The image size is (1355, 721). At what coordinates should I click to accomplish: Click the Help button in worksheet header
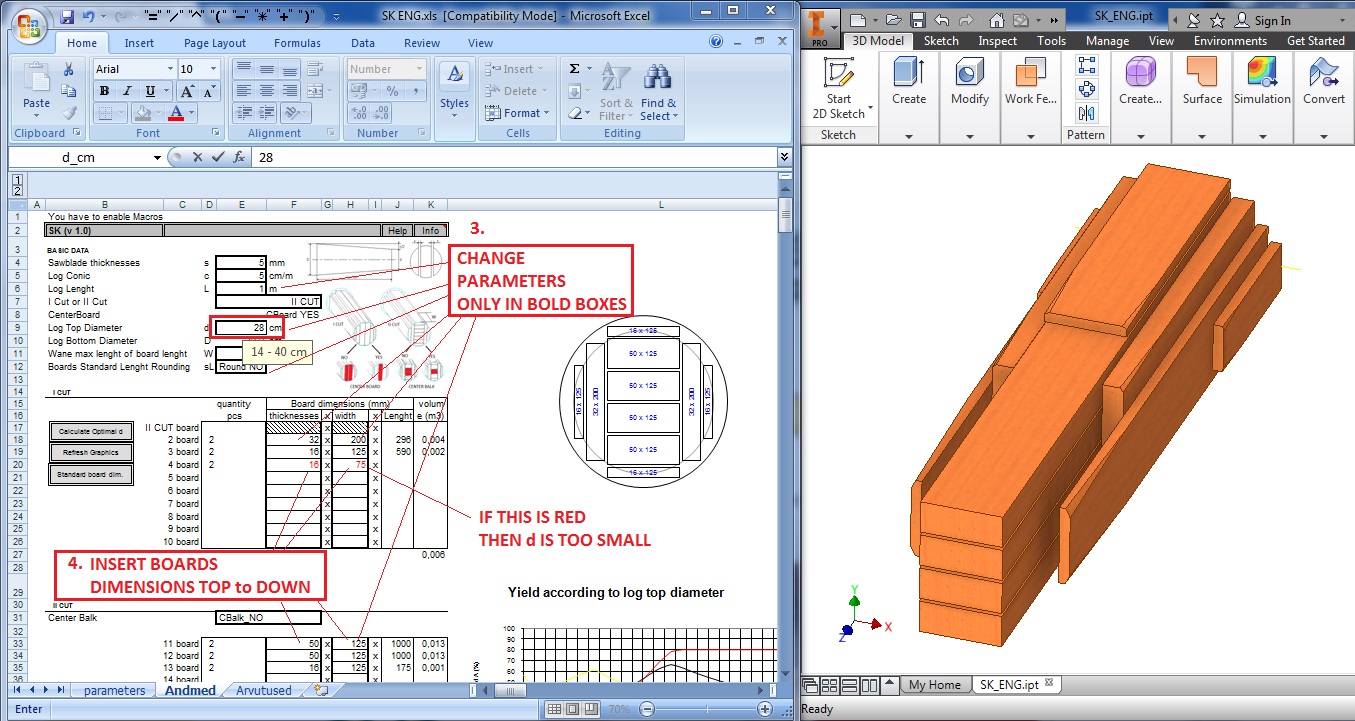tap(397, 230)
